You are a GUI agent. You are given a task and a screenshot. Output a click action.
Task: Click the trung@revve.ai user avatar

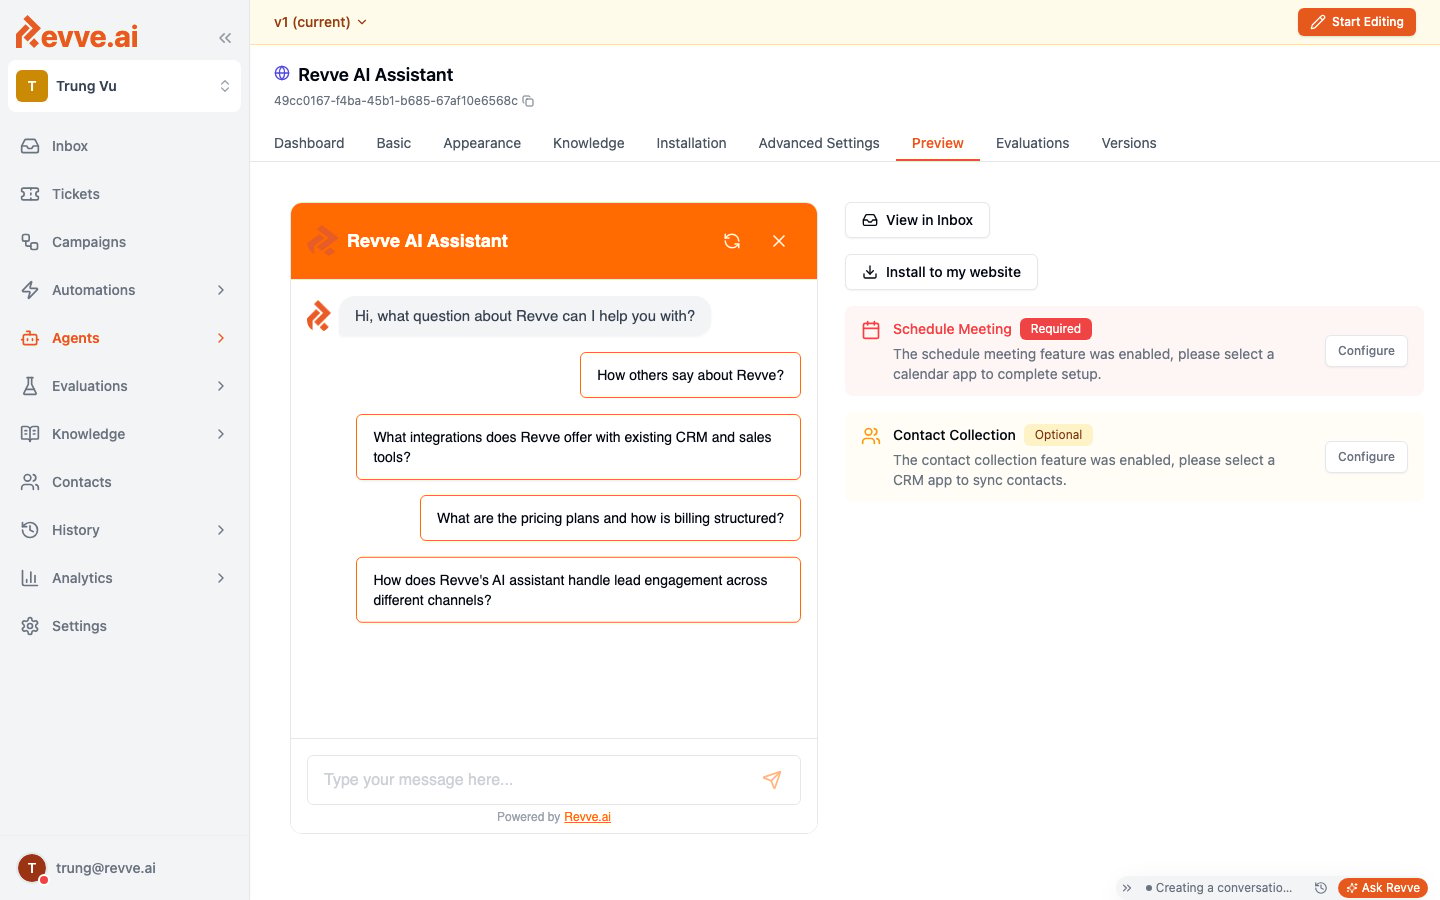click(x=32, y=868)
